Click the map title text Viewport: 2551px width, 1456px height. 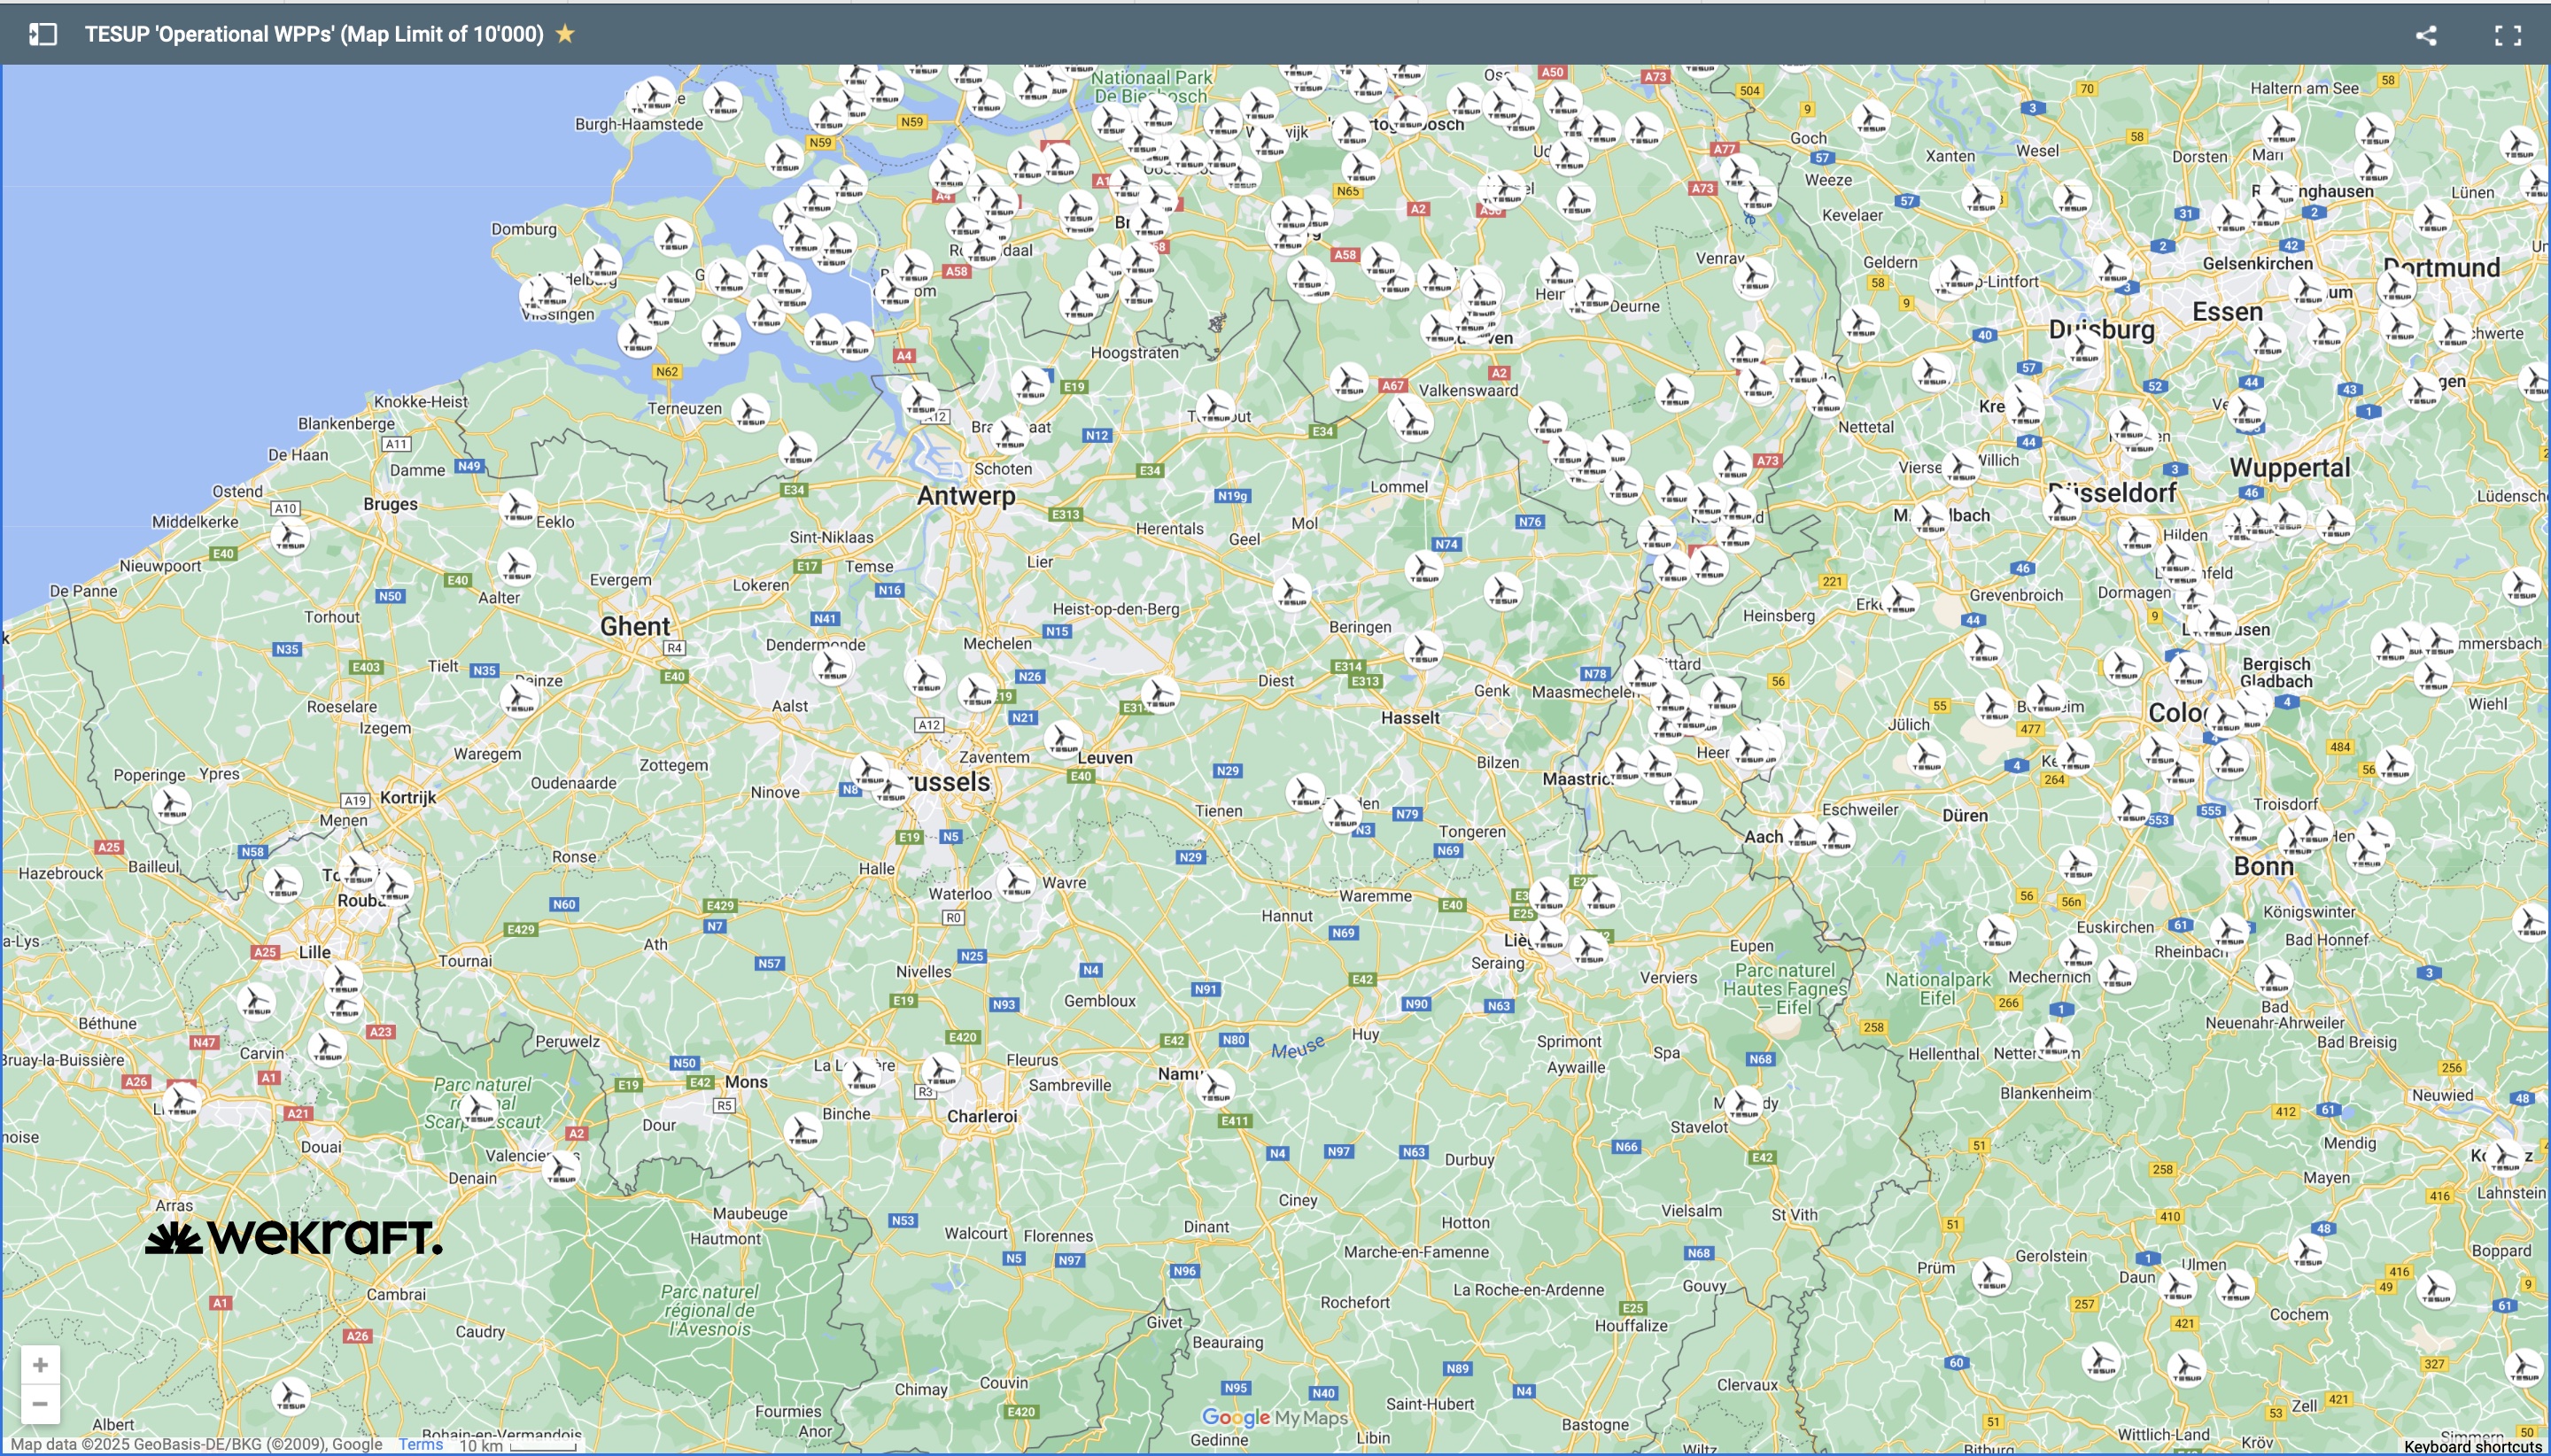[314, 34]
